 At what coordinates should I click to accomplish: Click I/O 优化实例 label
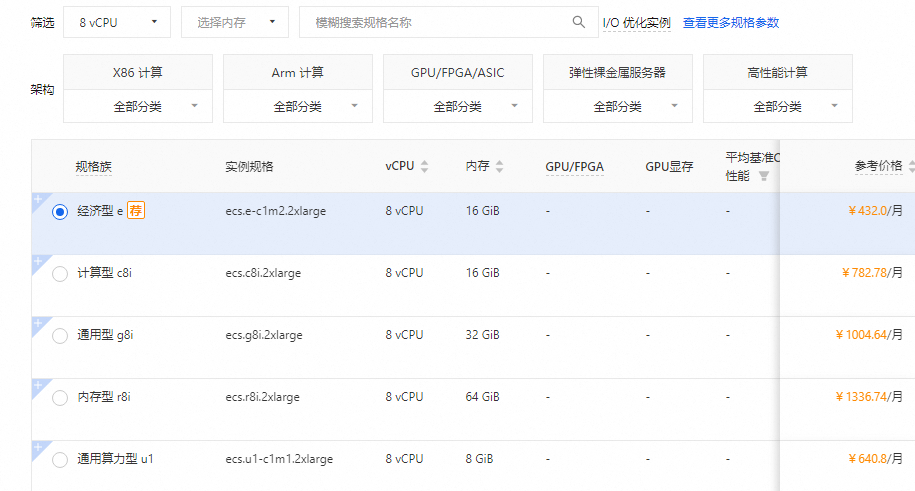click(x=637, y=23)
